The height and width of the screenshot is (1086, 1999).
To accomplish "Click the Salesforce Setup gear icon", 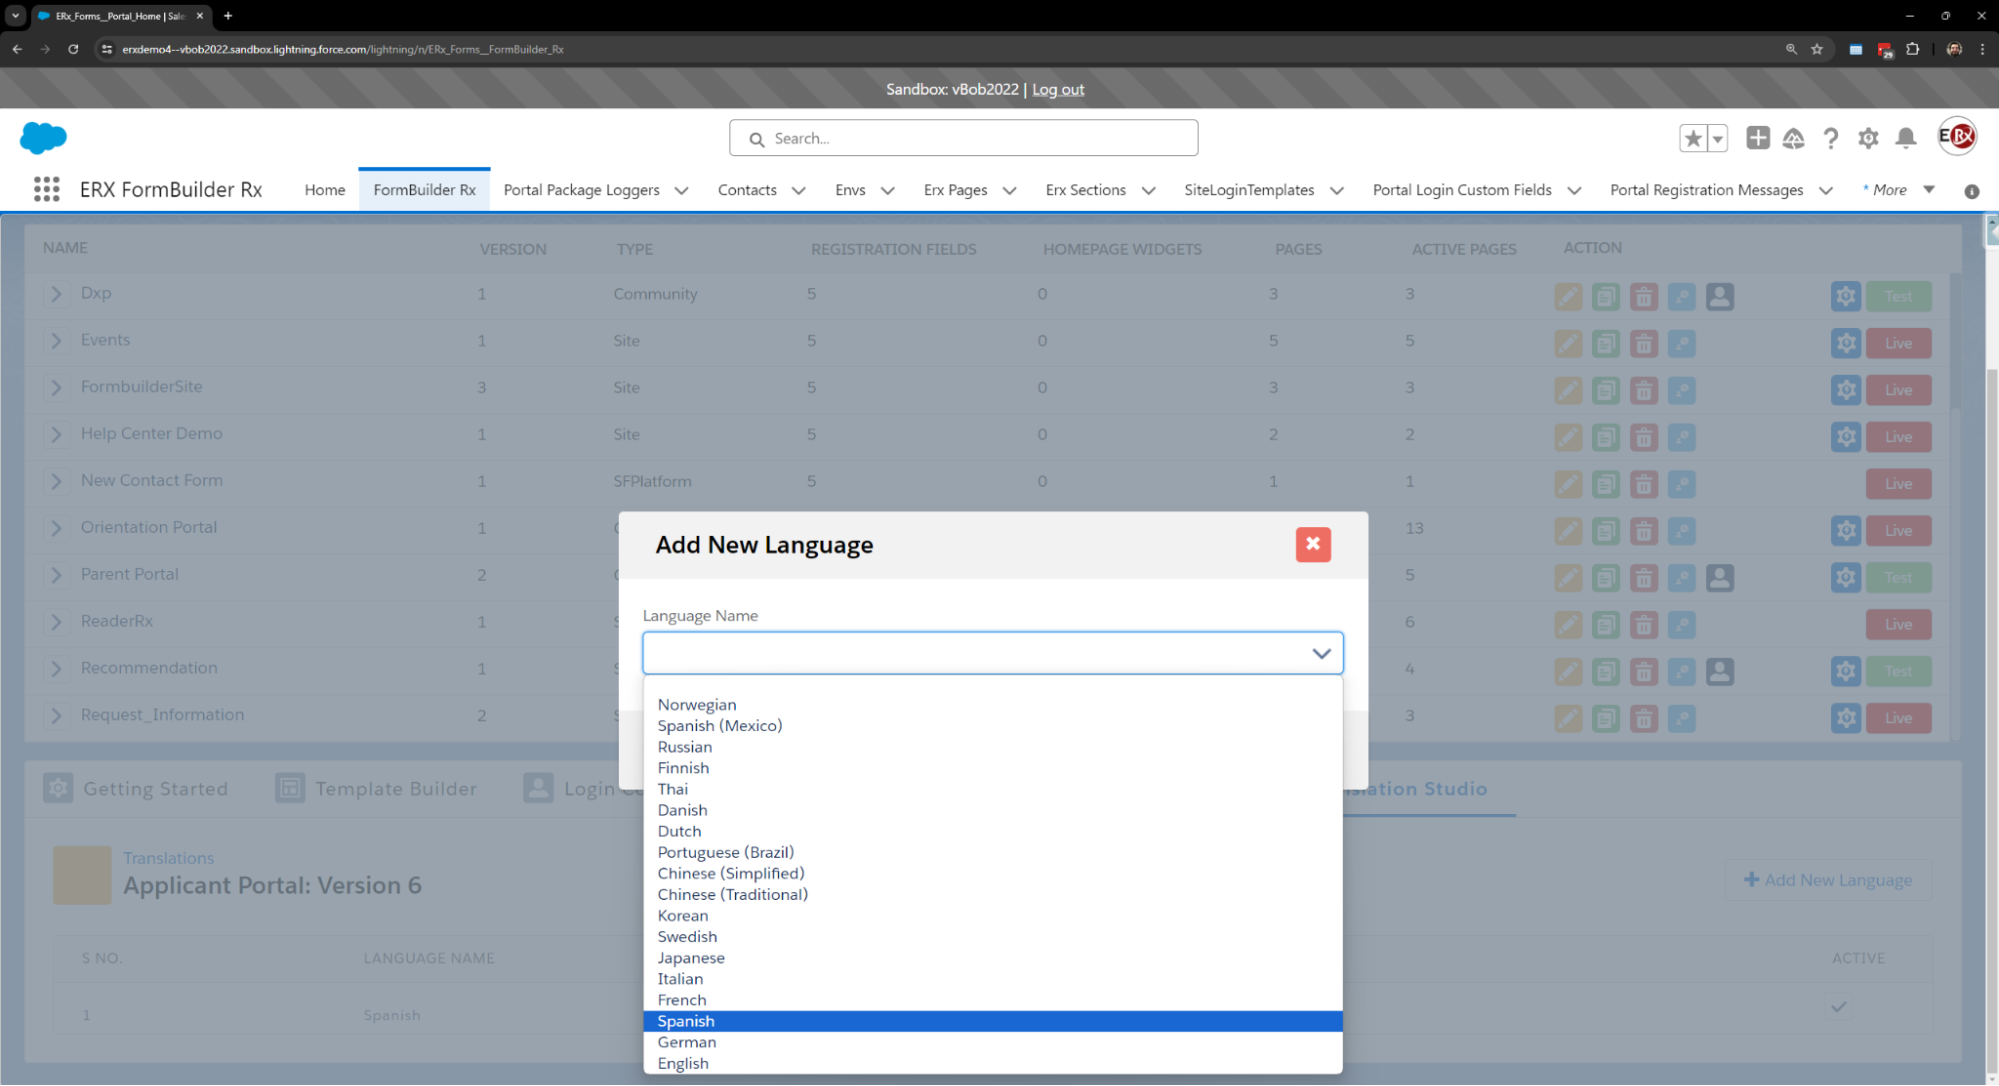I will click(x=1867, y=138).
